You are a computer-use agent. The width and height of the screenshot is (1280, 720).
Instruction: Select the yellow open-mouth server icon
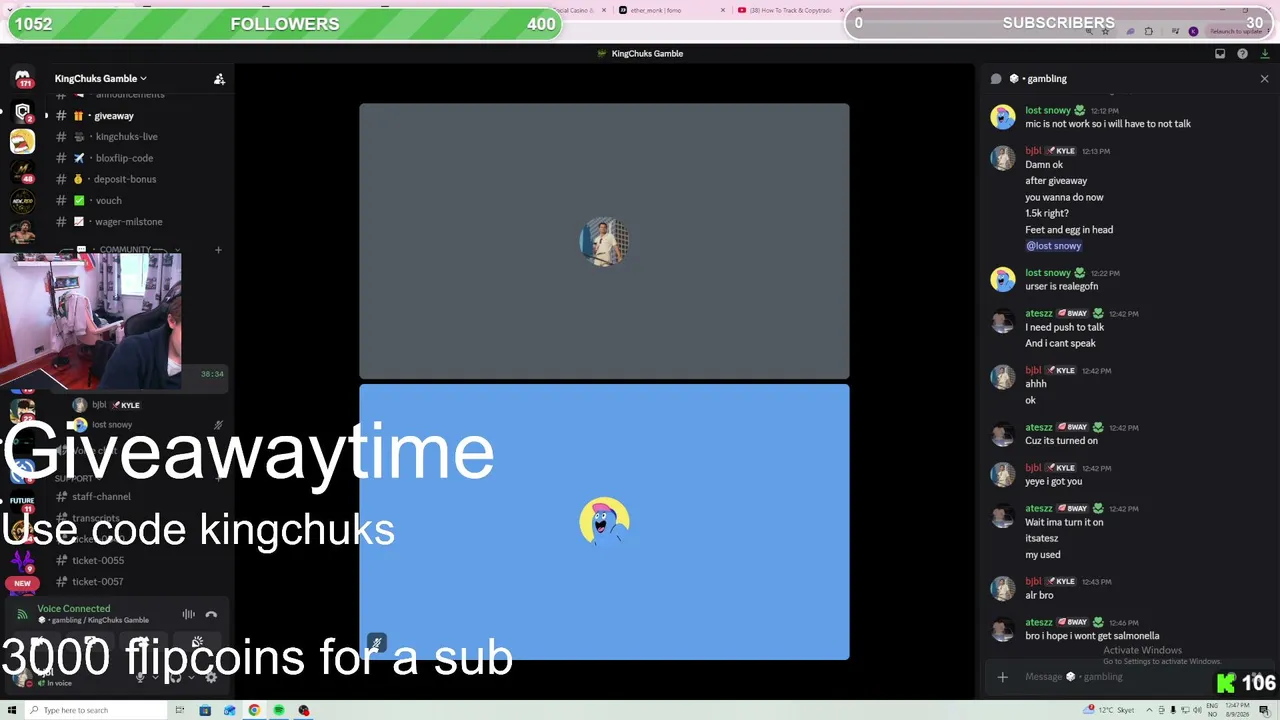click(x=22, y=142)
